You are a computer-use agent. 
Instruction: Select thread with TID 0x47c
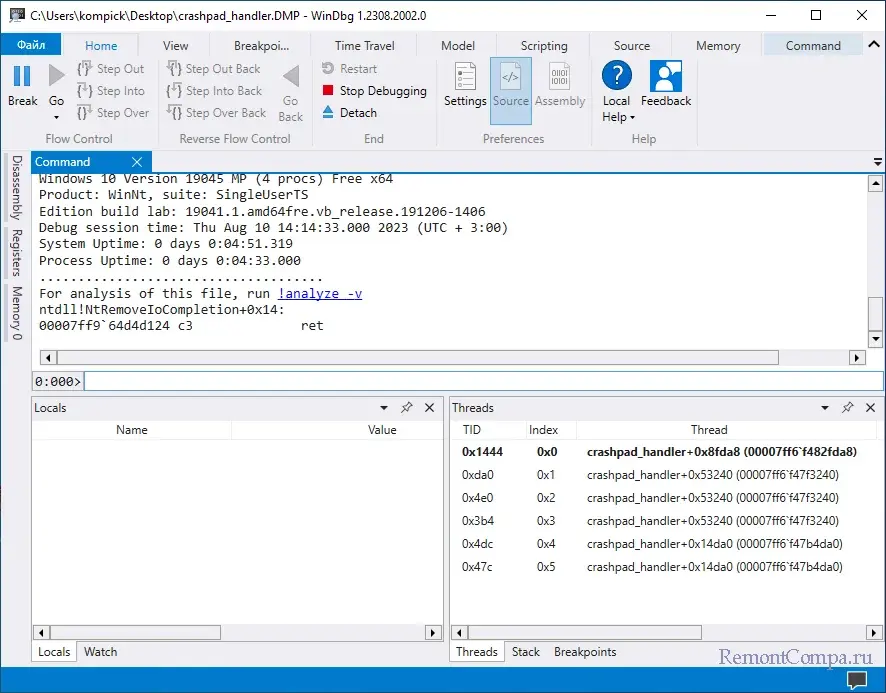[x=665, y=566]
